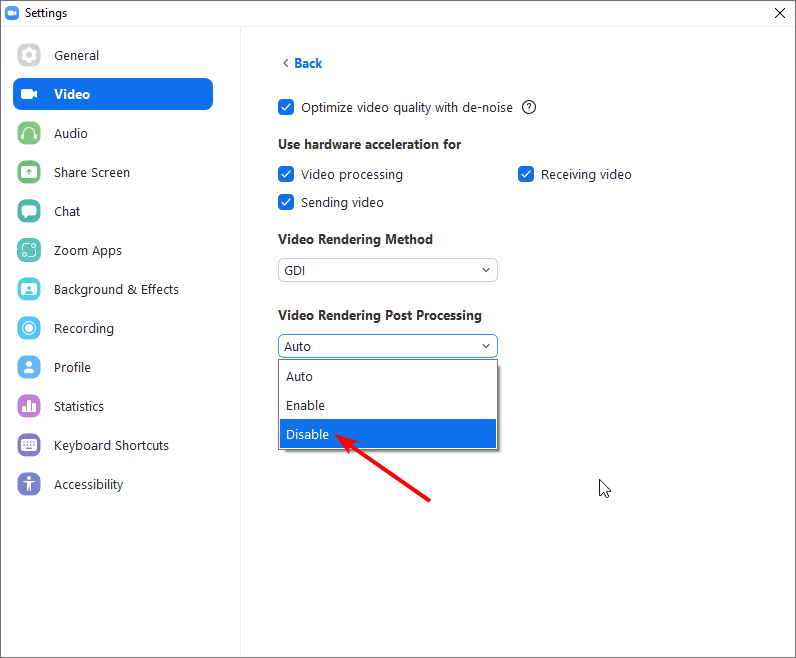The width and height of the screenshot is (796, 658).
Task: Open Video Rendering Method GDI dropdown
Action: (x=388, y=270)
